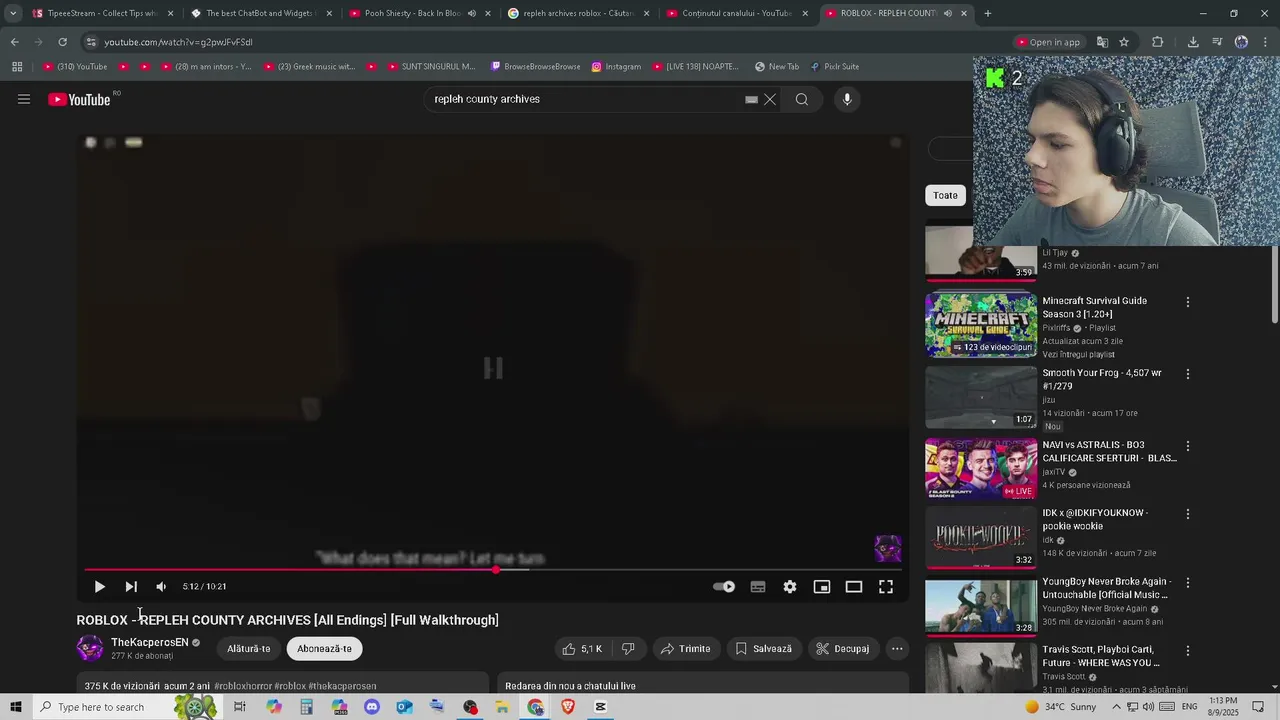The height and width of the screenshot is (720, 1280).
Task: Bookmark this page with the star icon
Action: (1124, 42)
